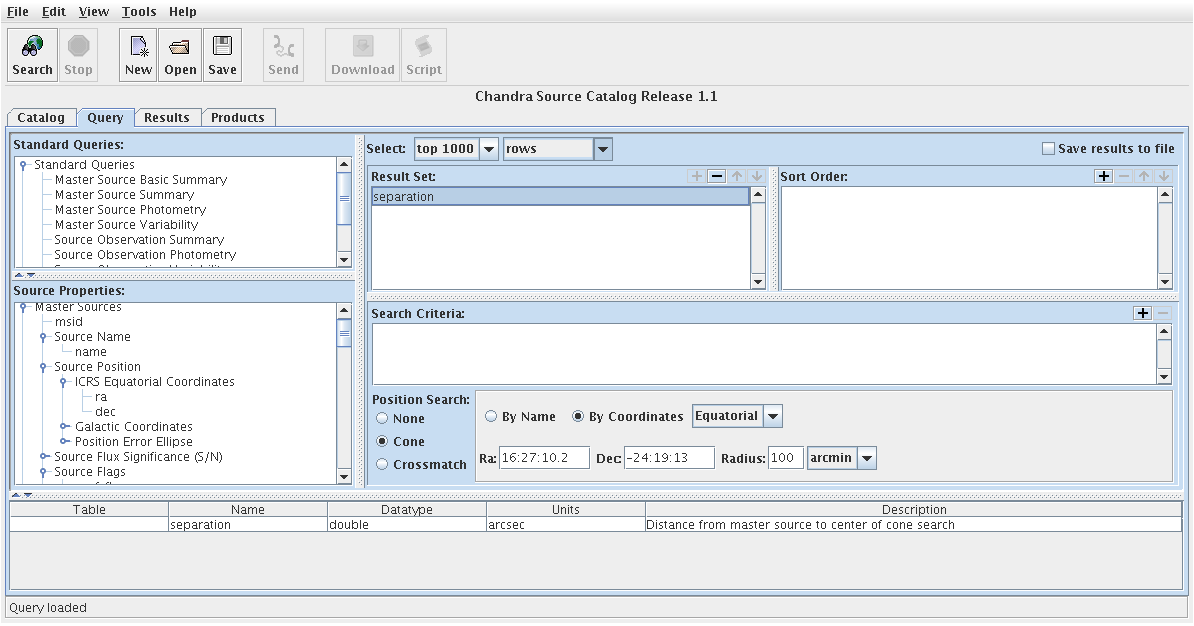Add criterion with Search Criteria plus icon
Image resolution: width=1194 pixels, height=626 pixels.
tap(1142, 313)
